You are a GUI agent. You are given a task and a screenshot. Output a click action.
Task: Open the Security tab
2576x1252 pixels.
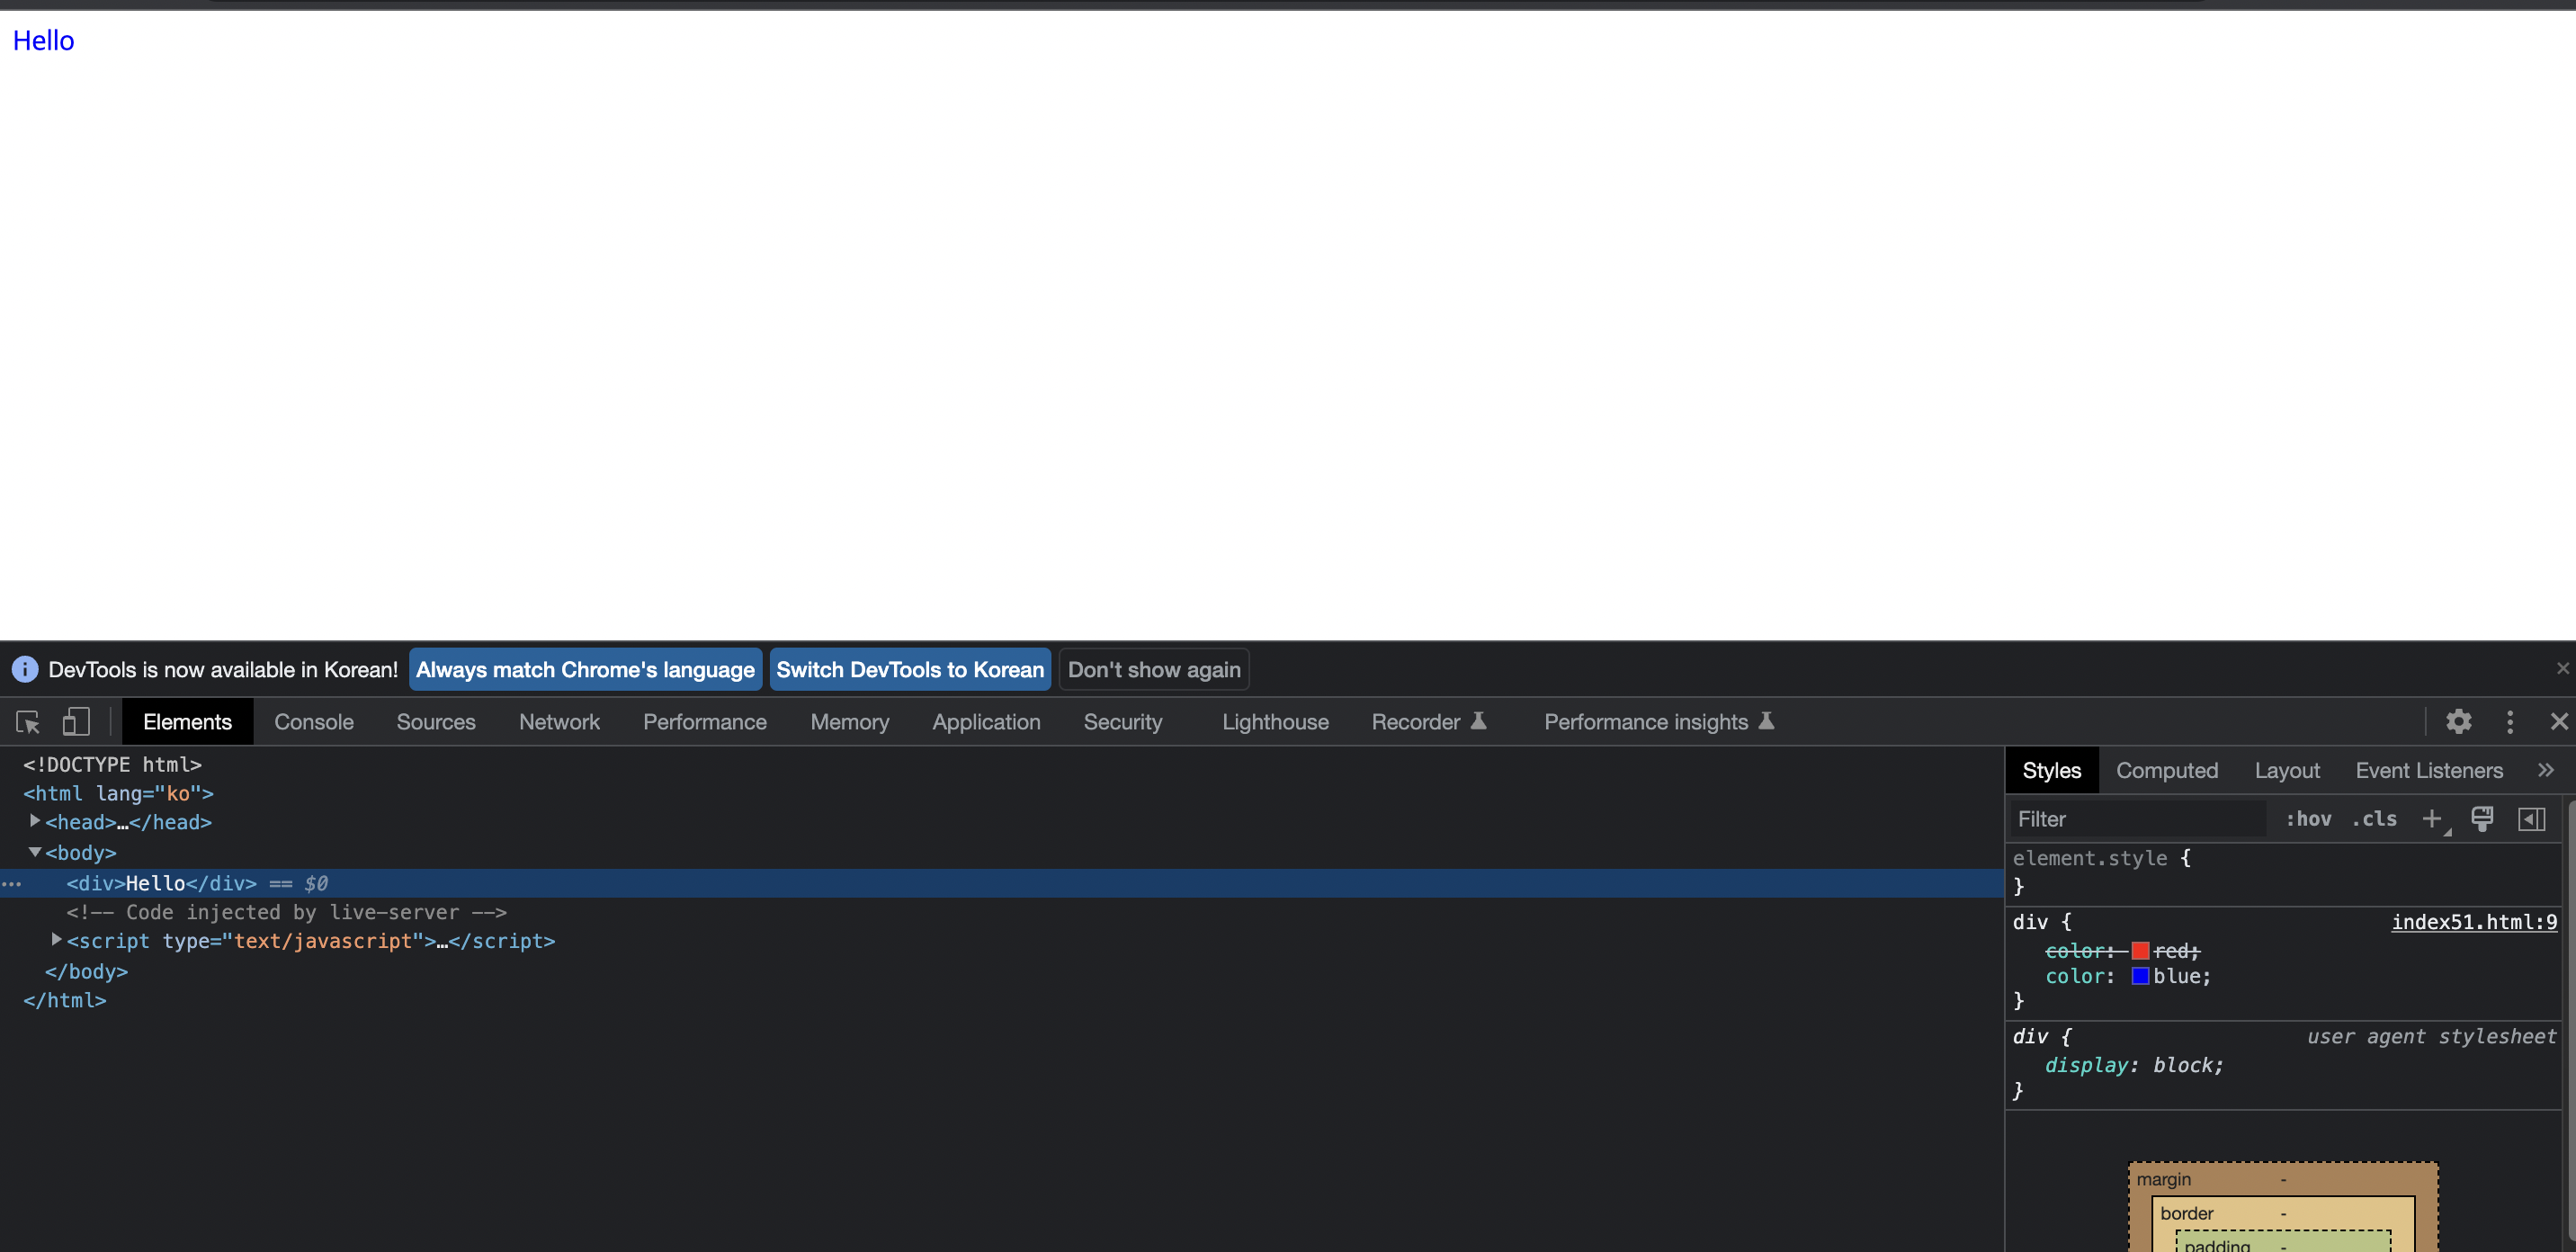pos(1123,721)
